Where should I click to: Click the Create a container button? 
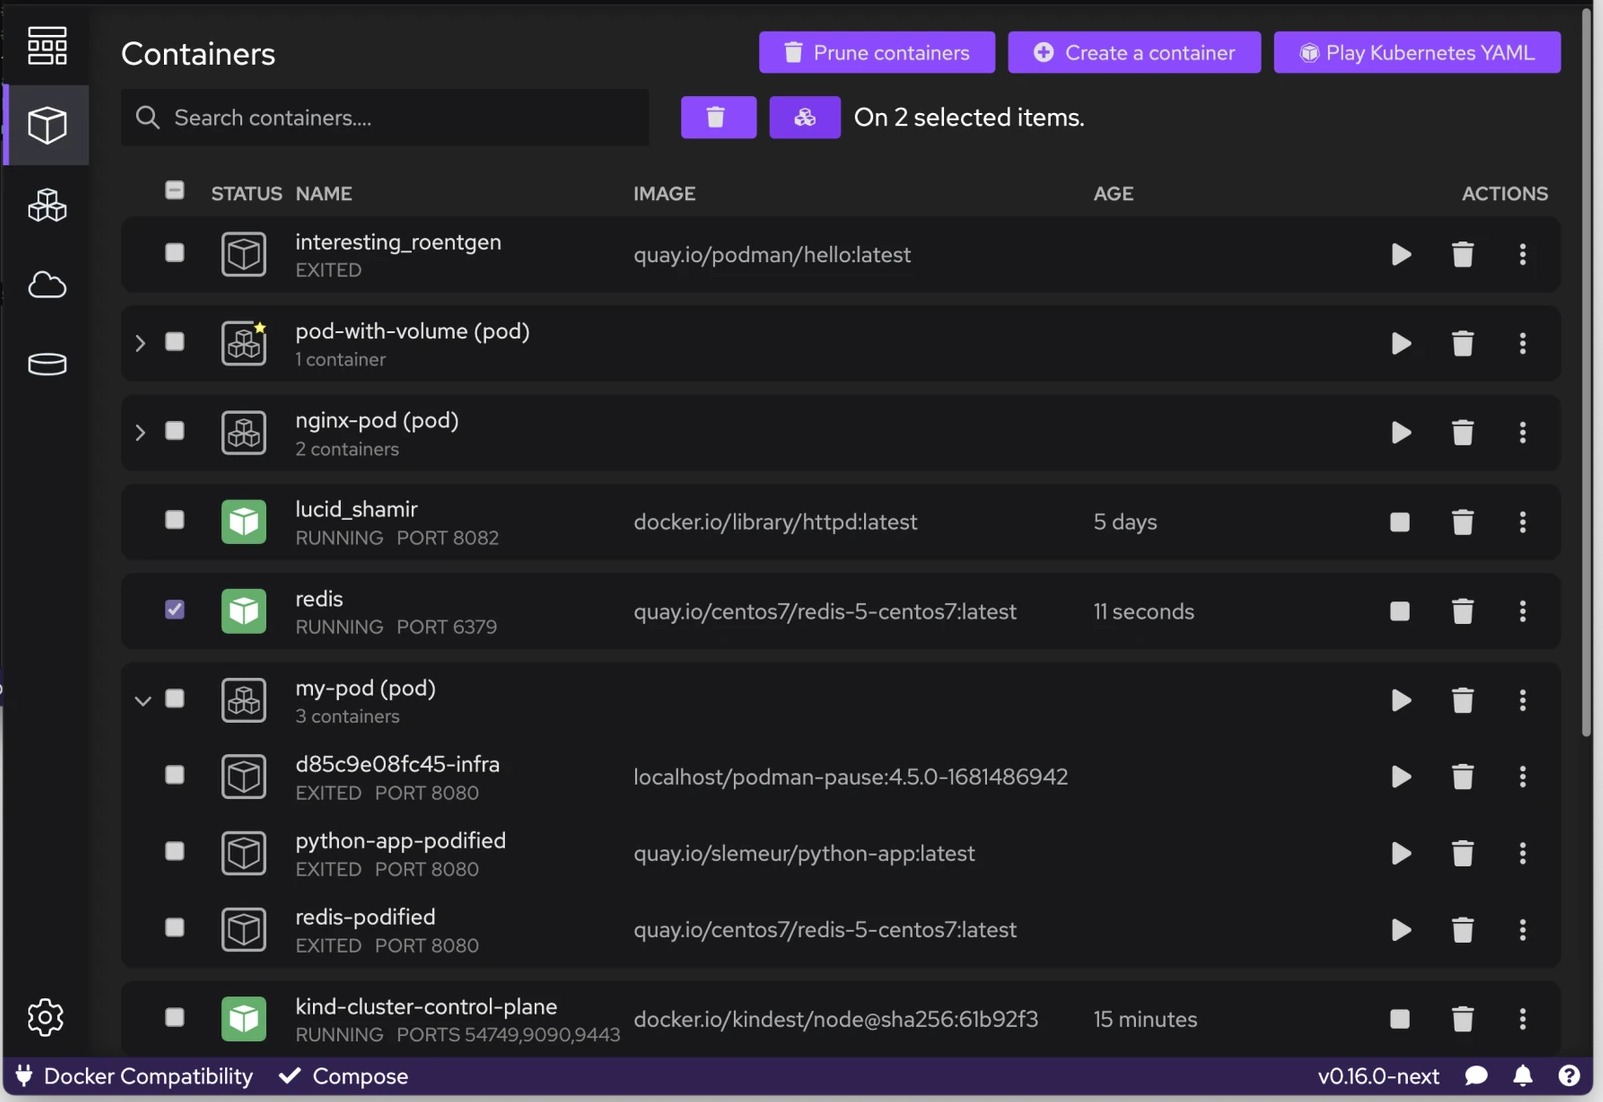pyautogui.click(x=1134, y=53)
